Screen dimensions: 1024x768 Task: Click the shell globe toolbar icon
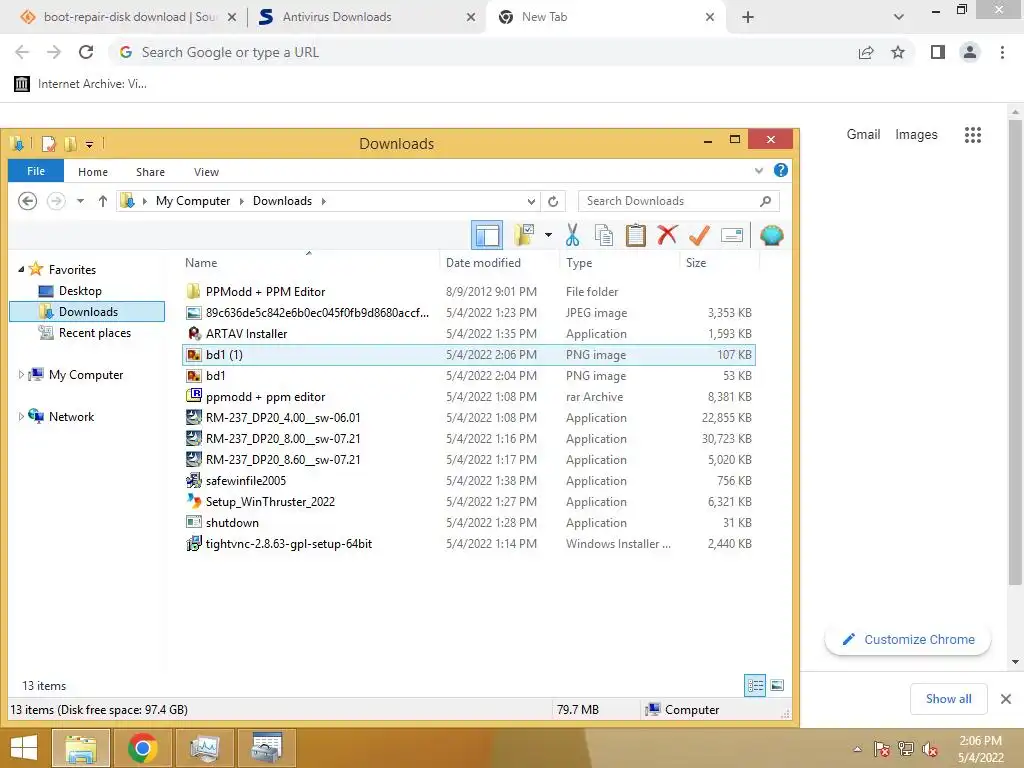click(x=771, y=235)
